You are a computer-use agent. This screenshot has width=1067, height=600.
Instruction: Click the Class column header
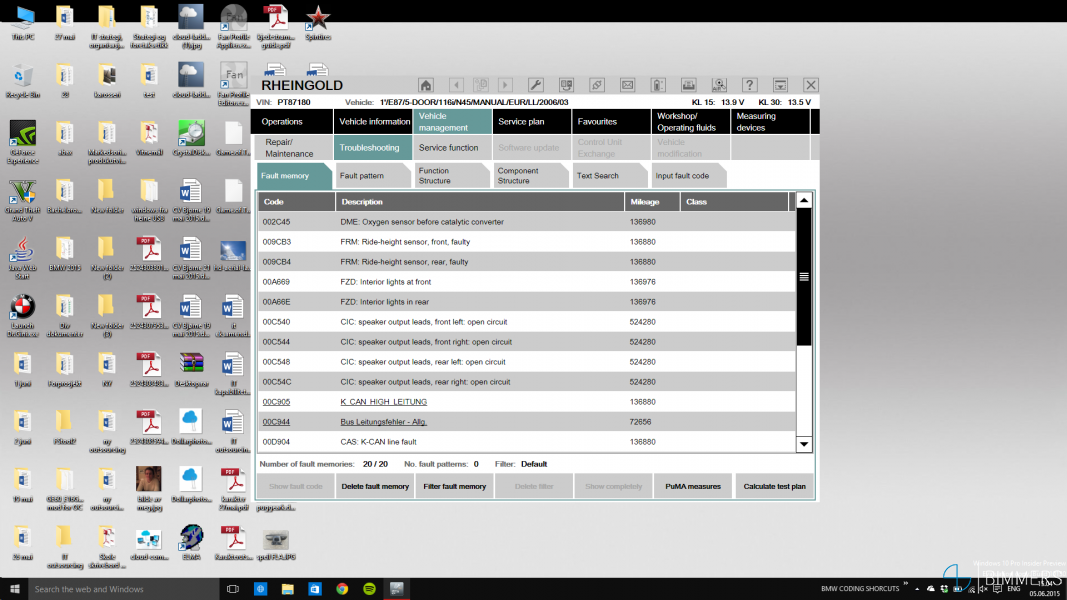point(734,201)
